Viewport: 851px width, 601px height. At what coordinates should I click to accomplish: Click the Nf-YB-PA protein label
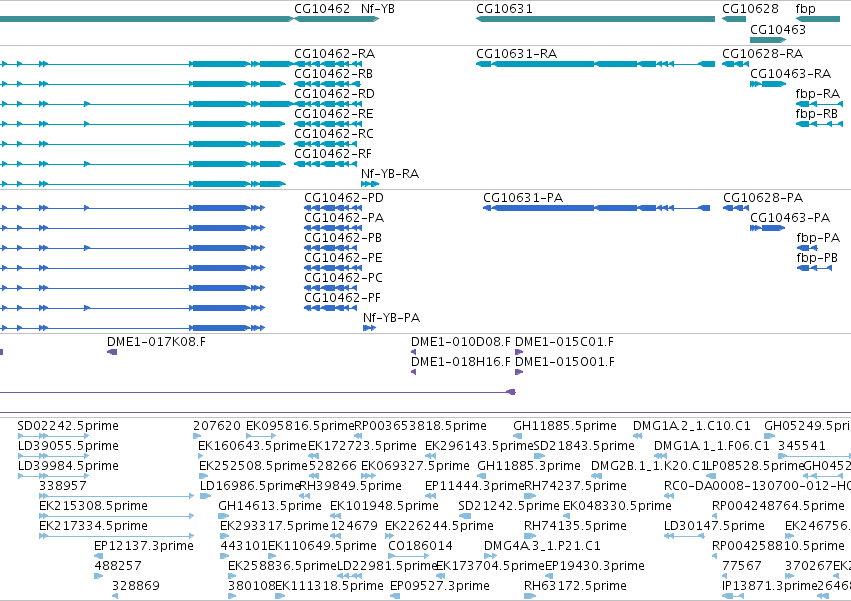pyautogui.click(x=391, y=318)
